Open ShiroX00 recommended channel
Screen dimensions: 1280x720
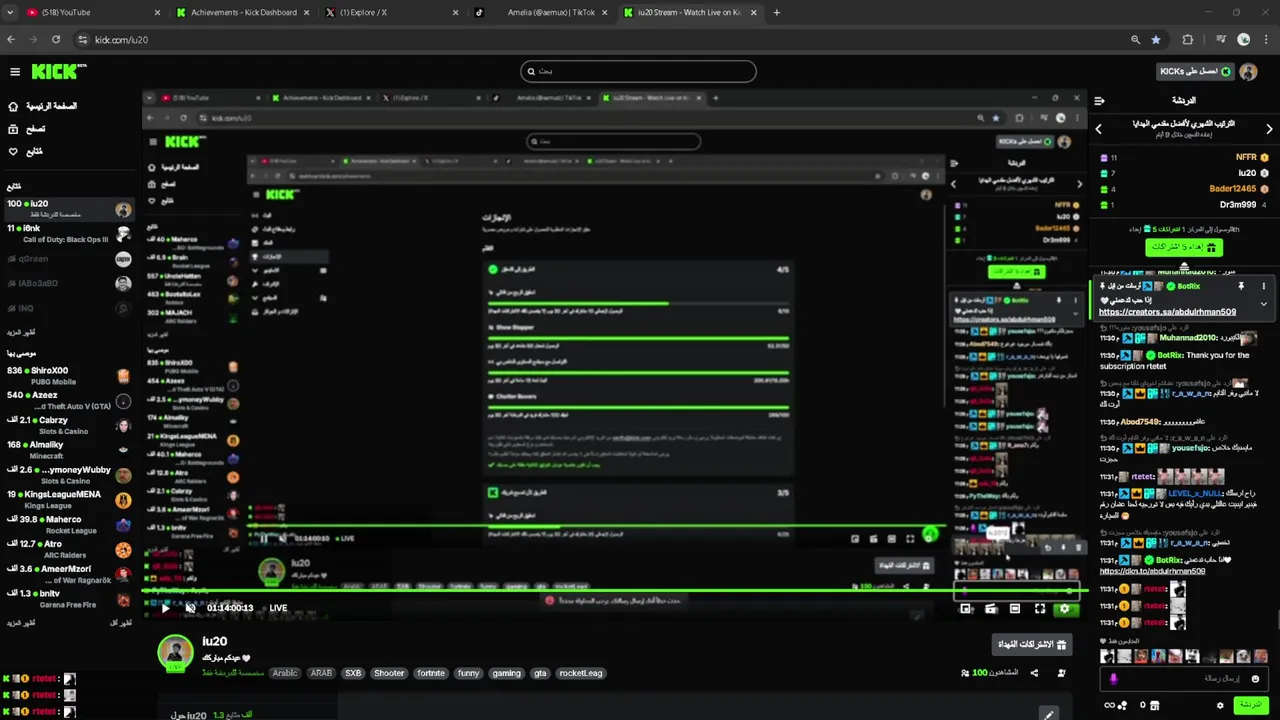click(68, 376)
